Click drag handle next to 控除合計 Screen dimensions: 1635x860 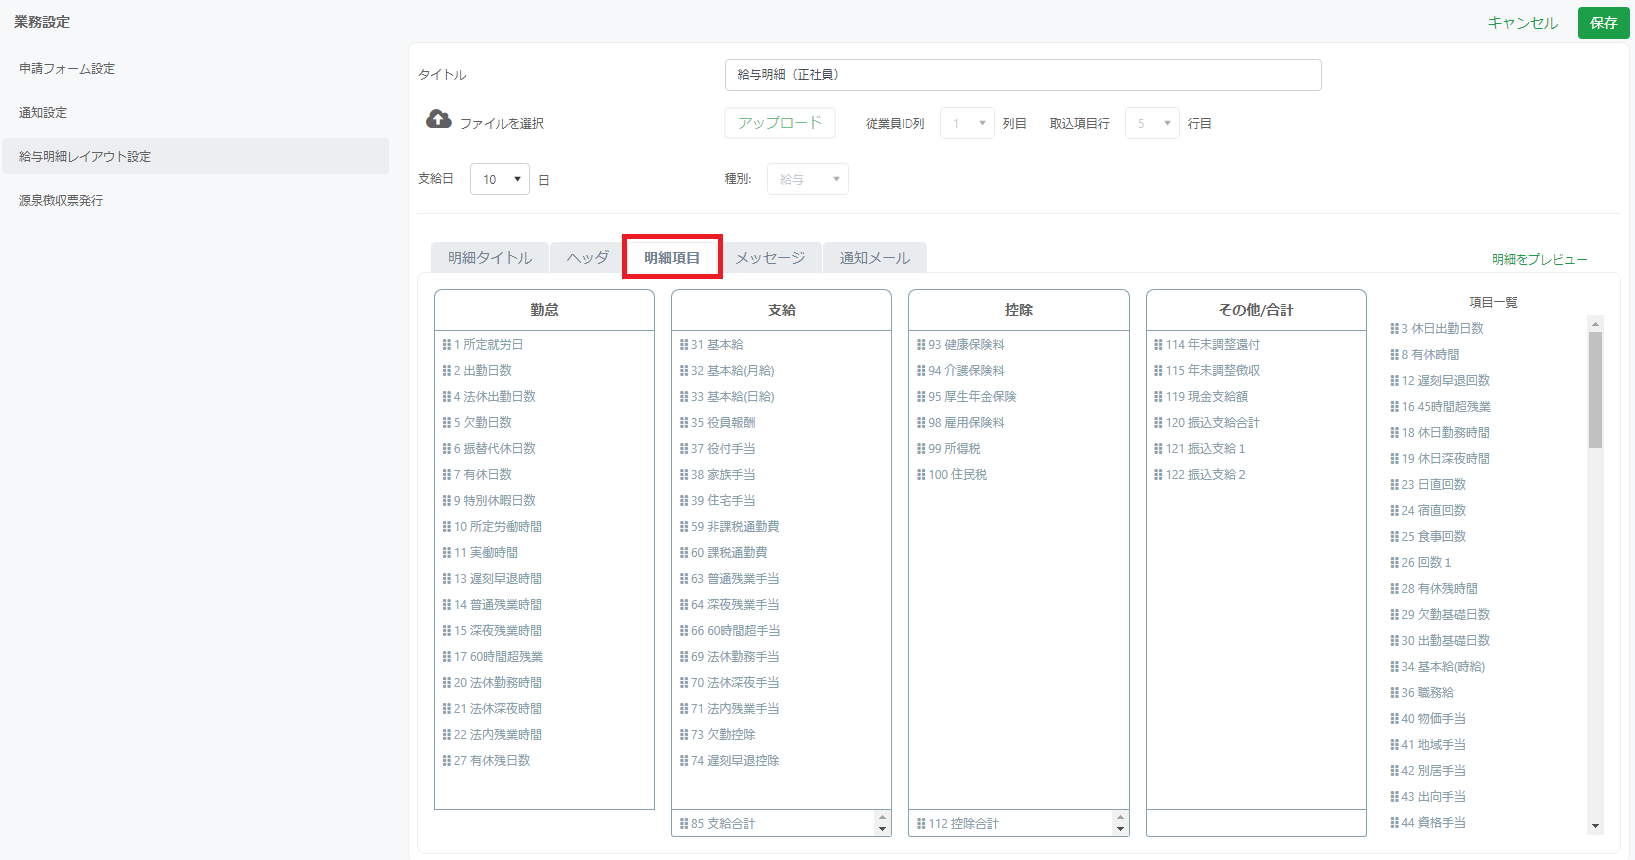921,824
